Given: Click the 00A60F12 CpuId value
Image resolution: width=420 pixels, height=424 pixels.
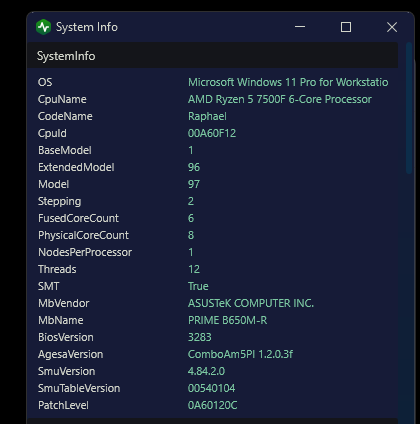Looking at the screenshot, I should click(212, 133).
